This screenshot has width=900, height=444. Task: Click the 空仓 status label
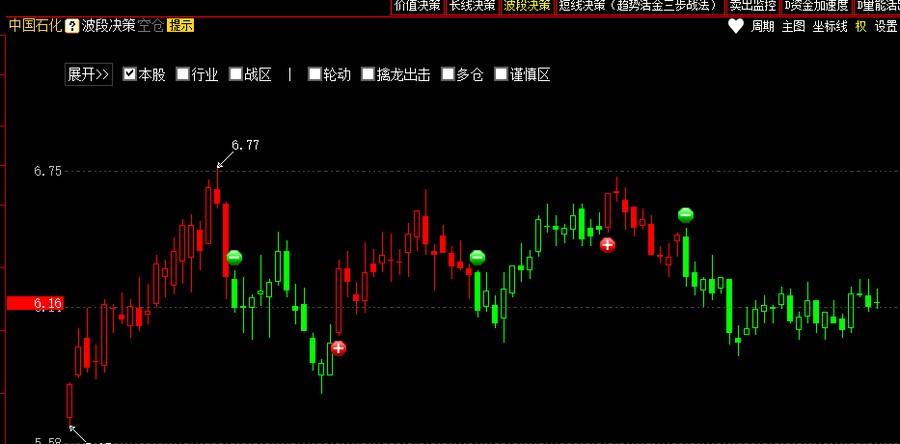tap(151, 26)
